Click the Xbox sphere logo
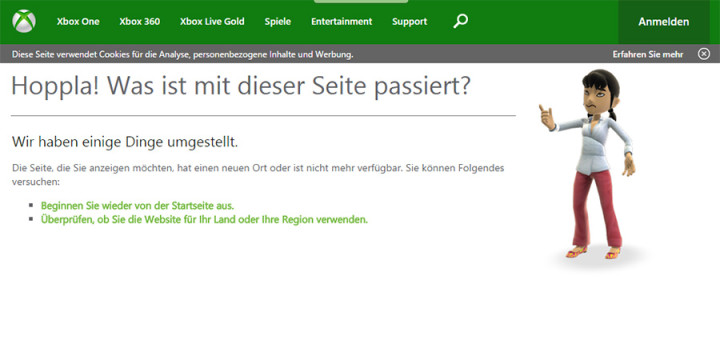Viewport: 720px width, 360px height. 24,21
